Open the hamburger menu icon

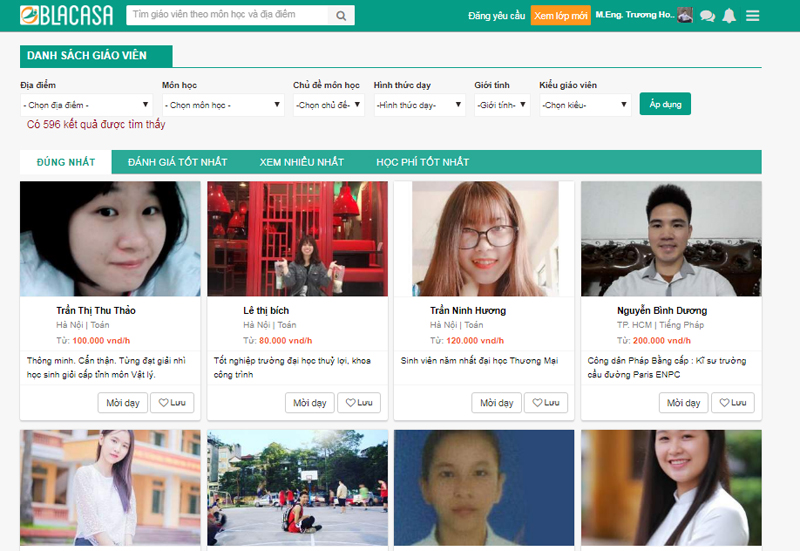tap(753, 16)
